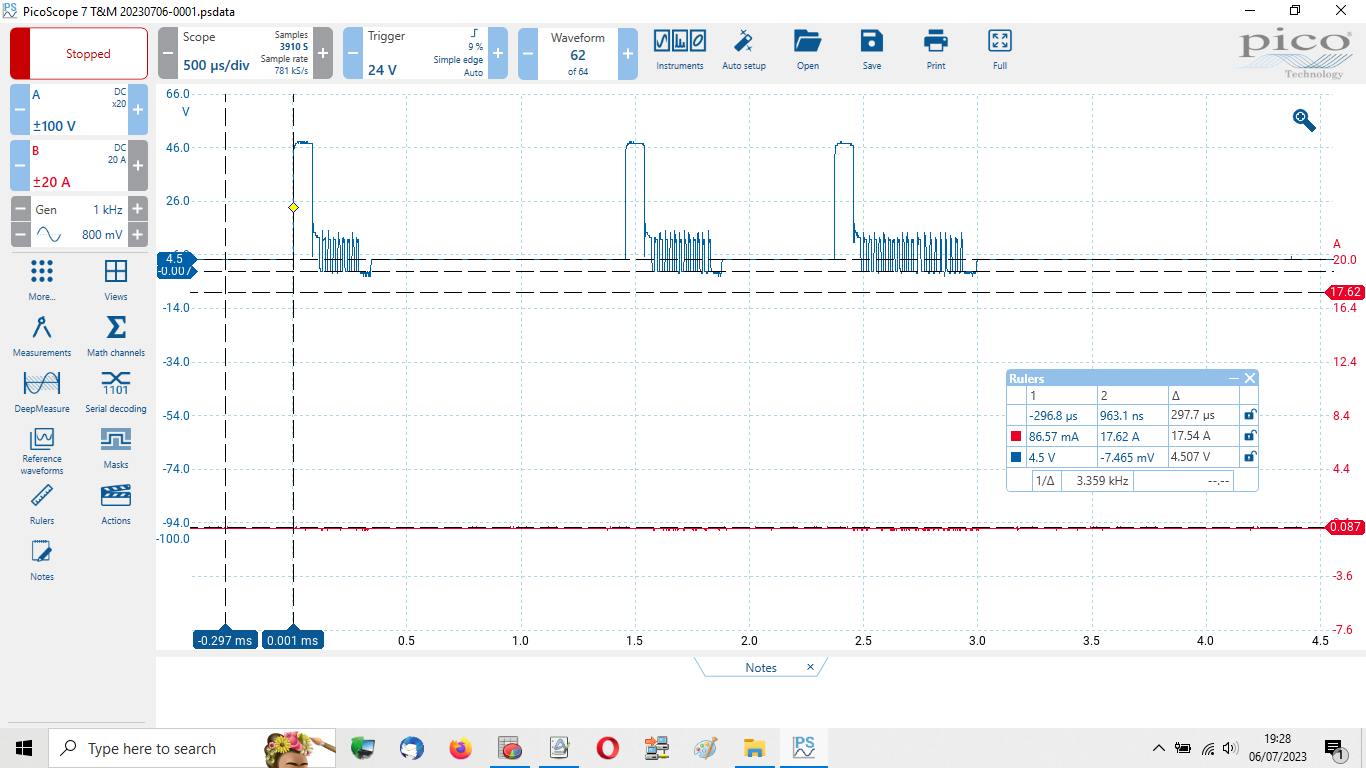Open the Views layout menu

tap(116, 280)
